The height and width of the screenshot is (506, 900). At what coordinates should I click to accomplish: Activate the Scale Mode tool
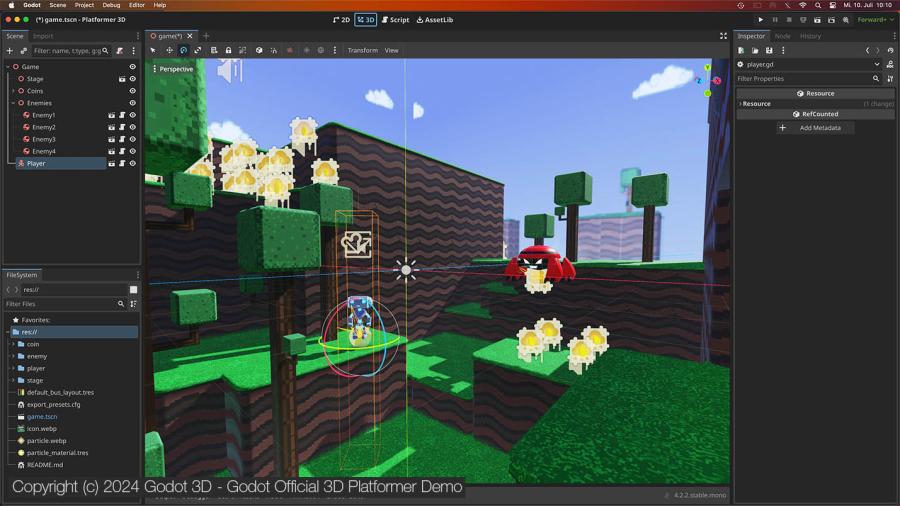(198, 50)
